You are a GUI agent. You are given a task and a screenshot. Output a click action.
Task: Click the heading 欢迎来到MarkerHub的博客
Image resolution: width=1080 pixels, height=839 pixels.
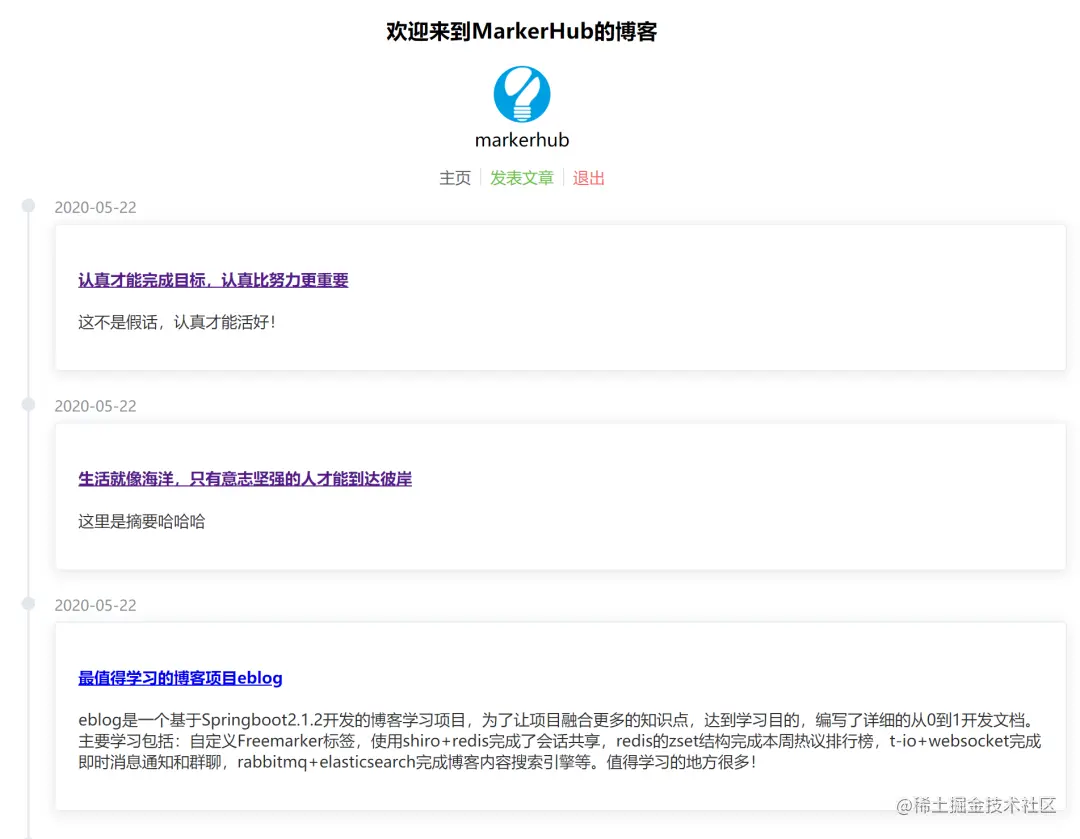(x=522, y=31)
